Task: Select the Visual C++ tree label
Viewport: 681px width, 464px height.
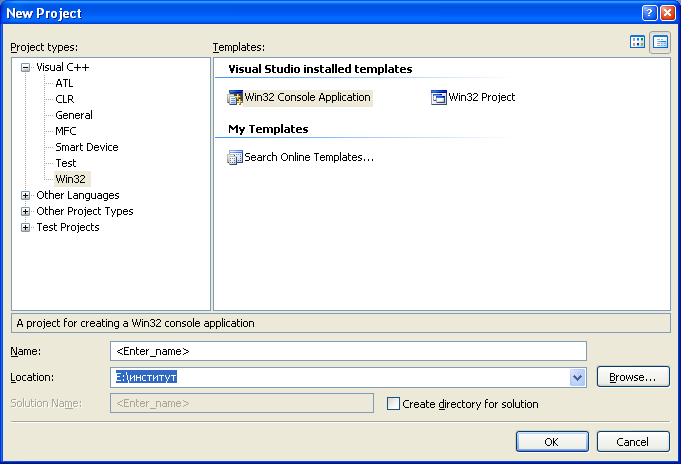Action: [63, 67]
